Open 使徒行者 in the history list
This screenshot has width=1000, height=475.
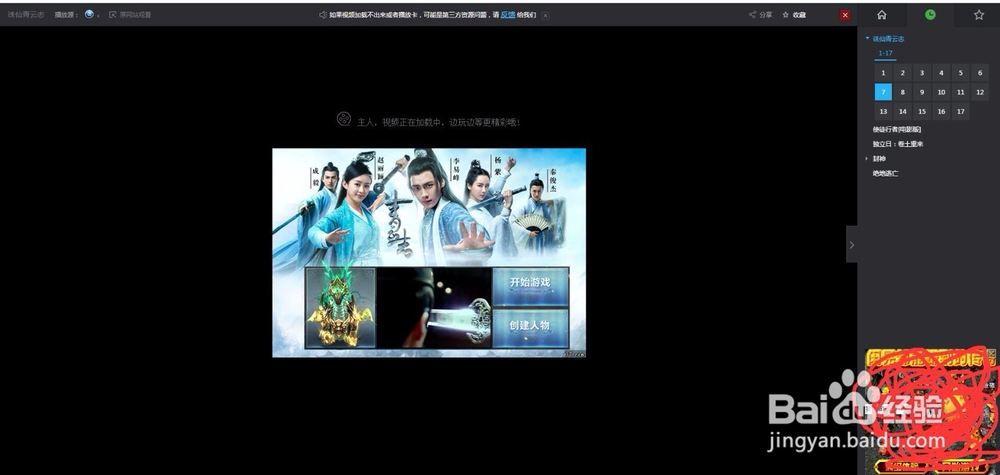tap(897, 129)
